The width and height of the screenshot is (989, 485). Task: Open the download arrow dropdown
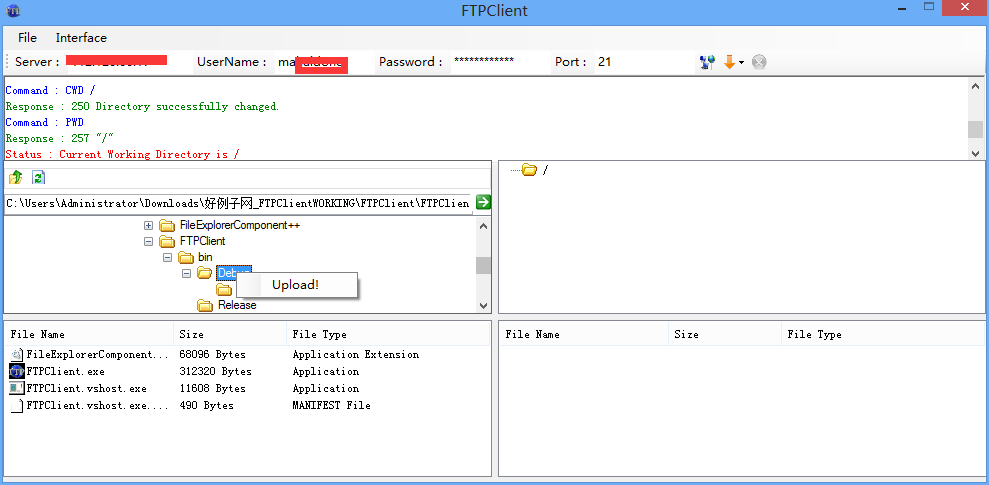(x=742, y=62)
